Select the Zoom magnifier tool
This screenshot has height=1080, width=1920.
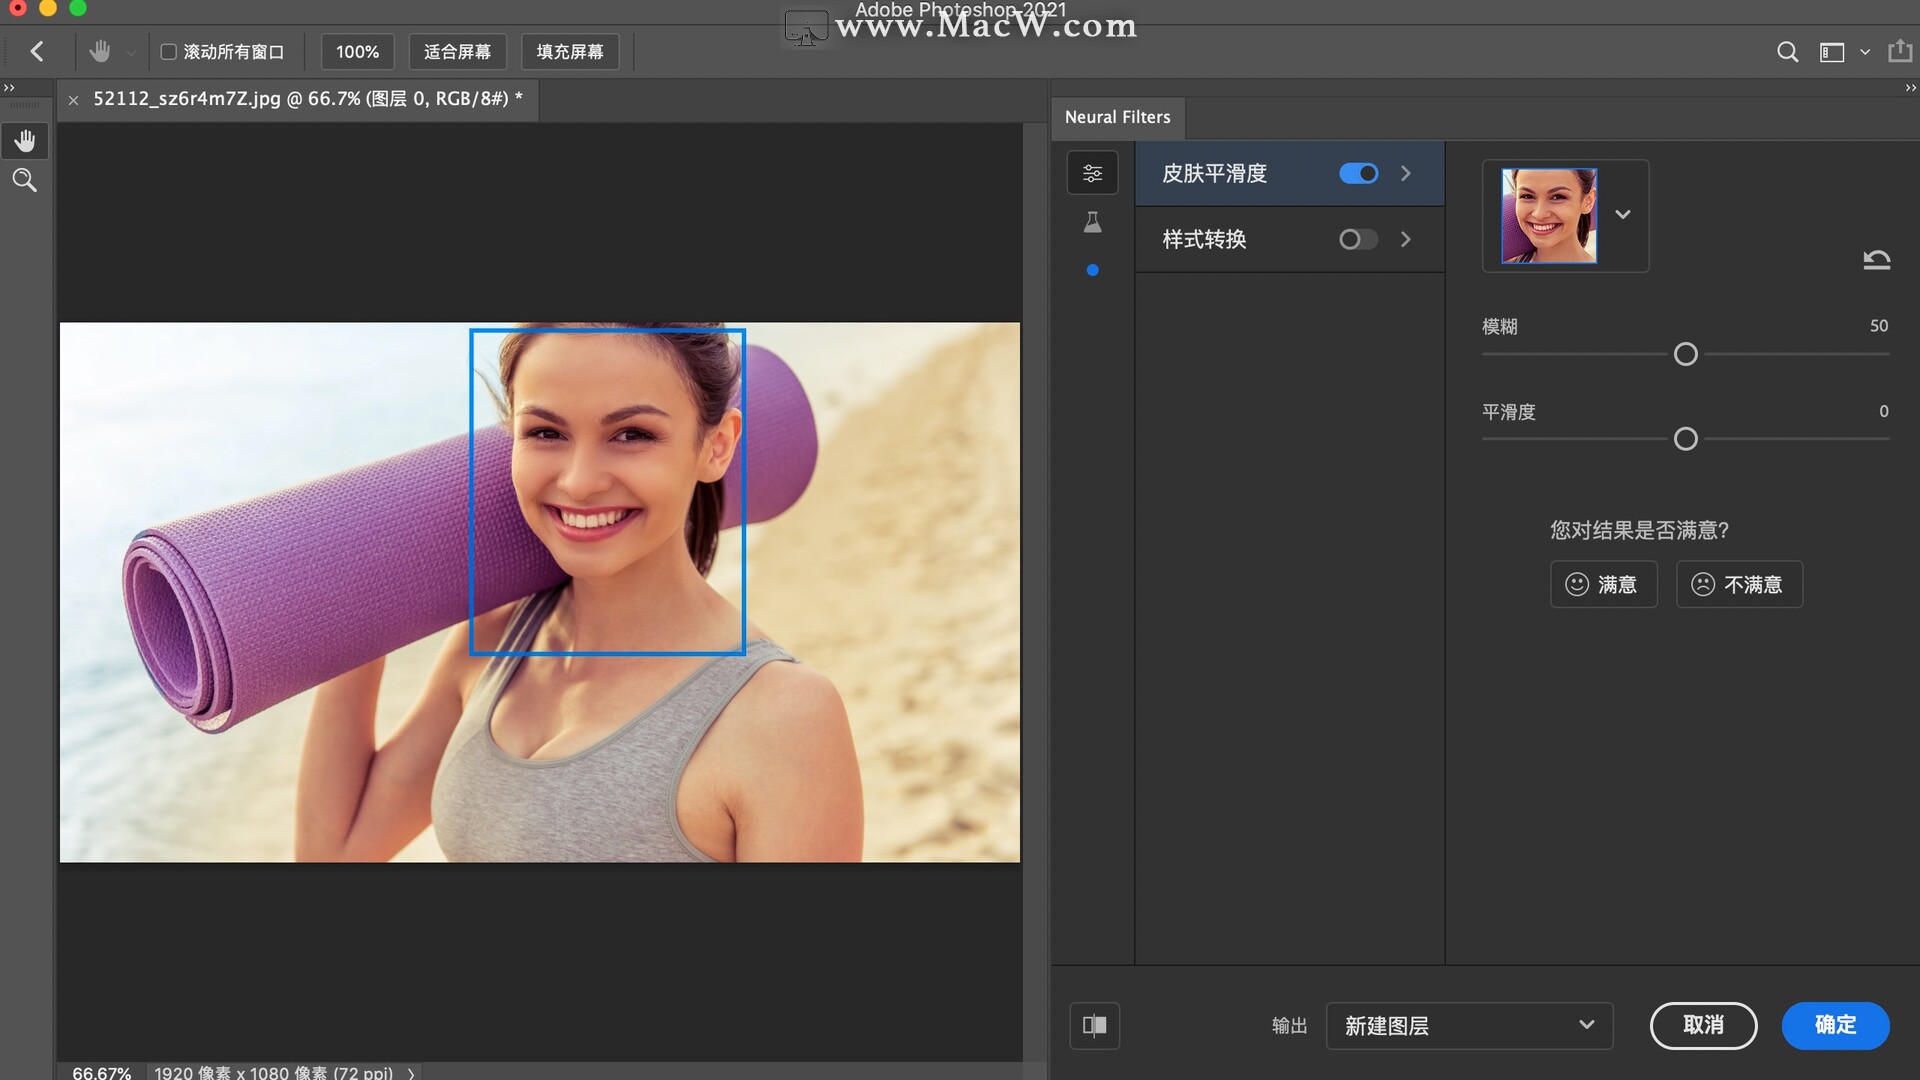(x=25, y=180)
